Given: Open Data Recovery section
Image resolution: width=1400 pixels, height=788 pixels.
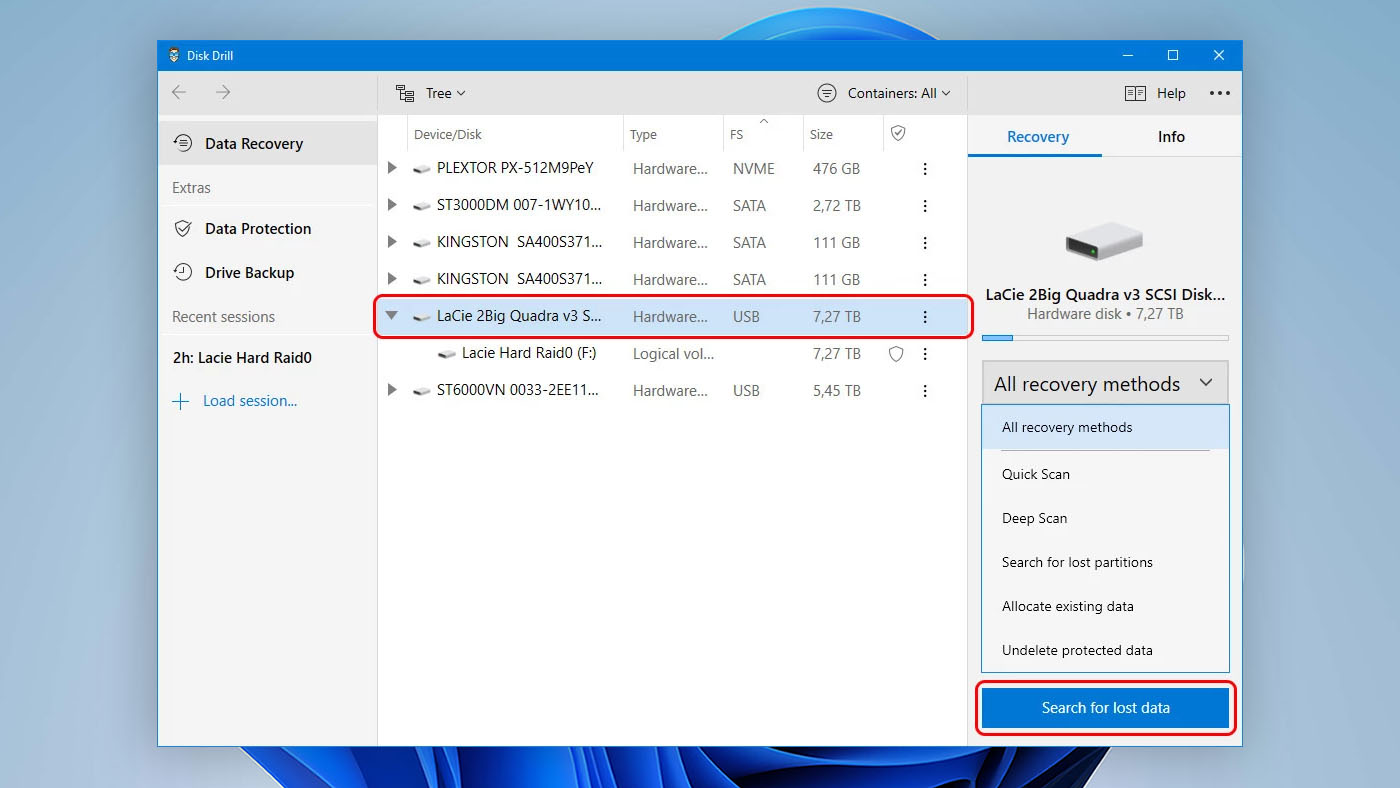Looking at the screenshot, I should tap(267, 143).
